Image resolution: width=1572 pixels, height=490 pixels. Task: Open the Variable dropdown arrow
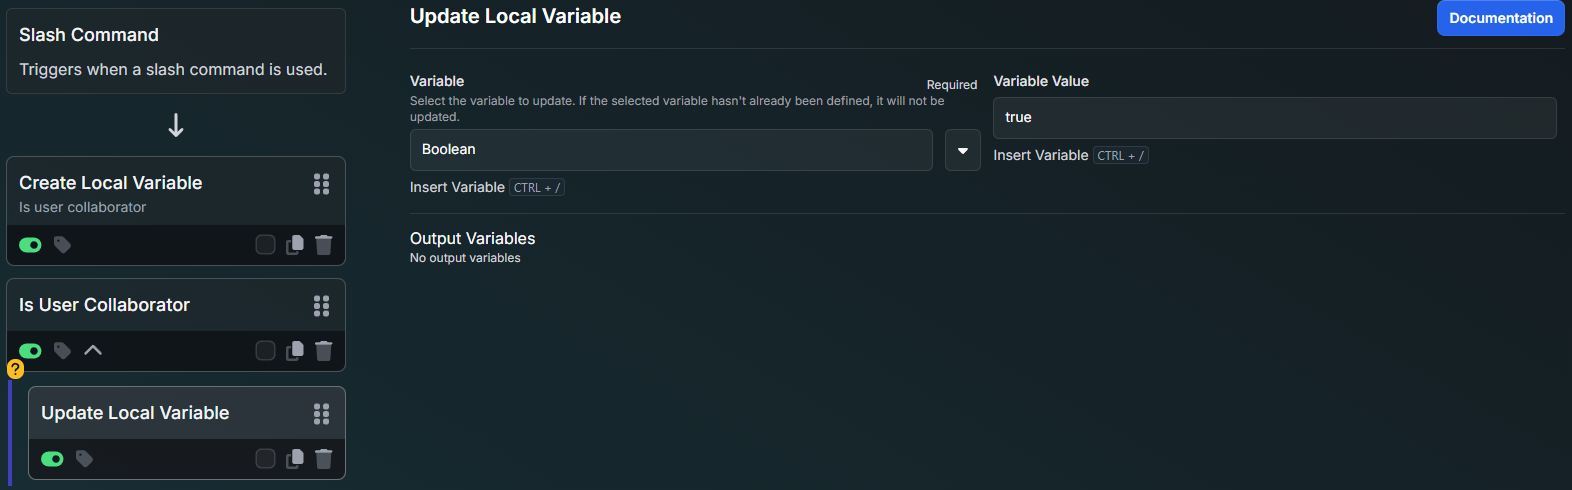(963, 150)
